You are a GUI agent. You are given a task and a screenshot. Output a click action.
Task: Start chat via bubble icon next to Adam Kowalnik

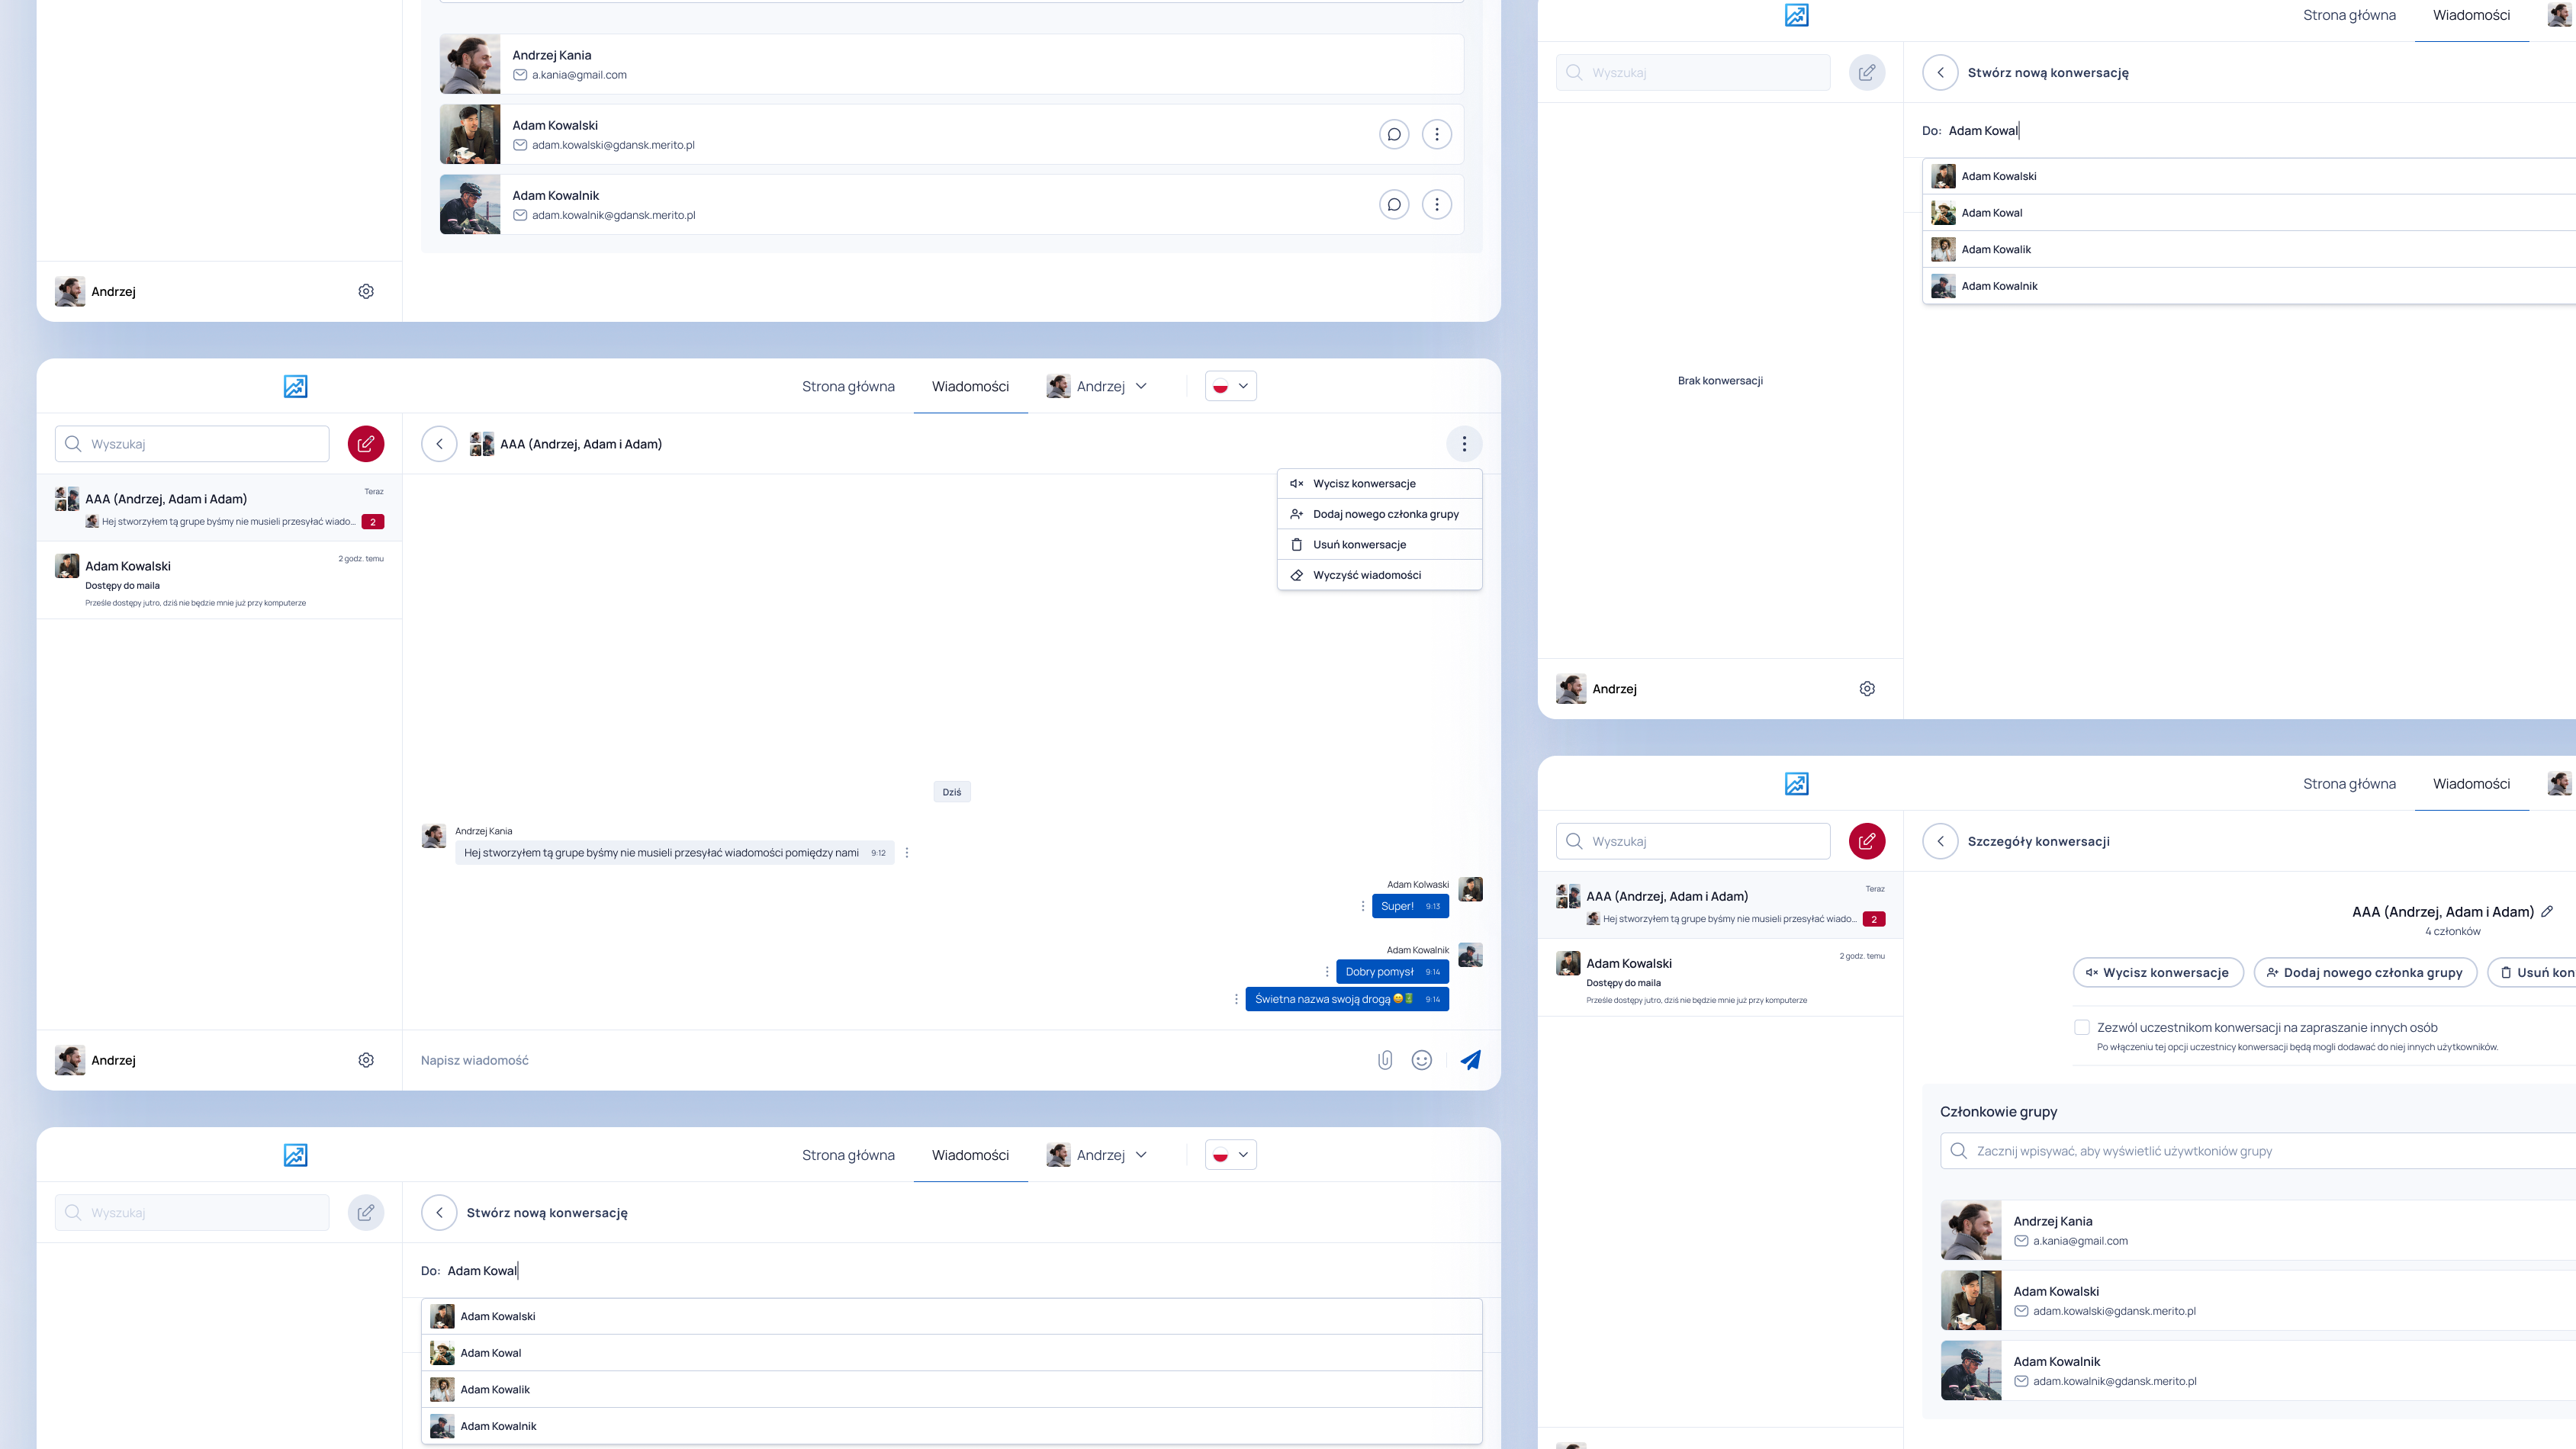click(1394, 204)
